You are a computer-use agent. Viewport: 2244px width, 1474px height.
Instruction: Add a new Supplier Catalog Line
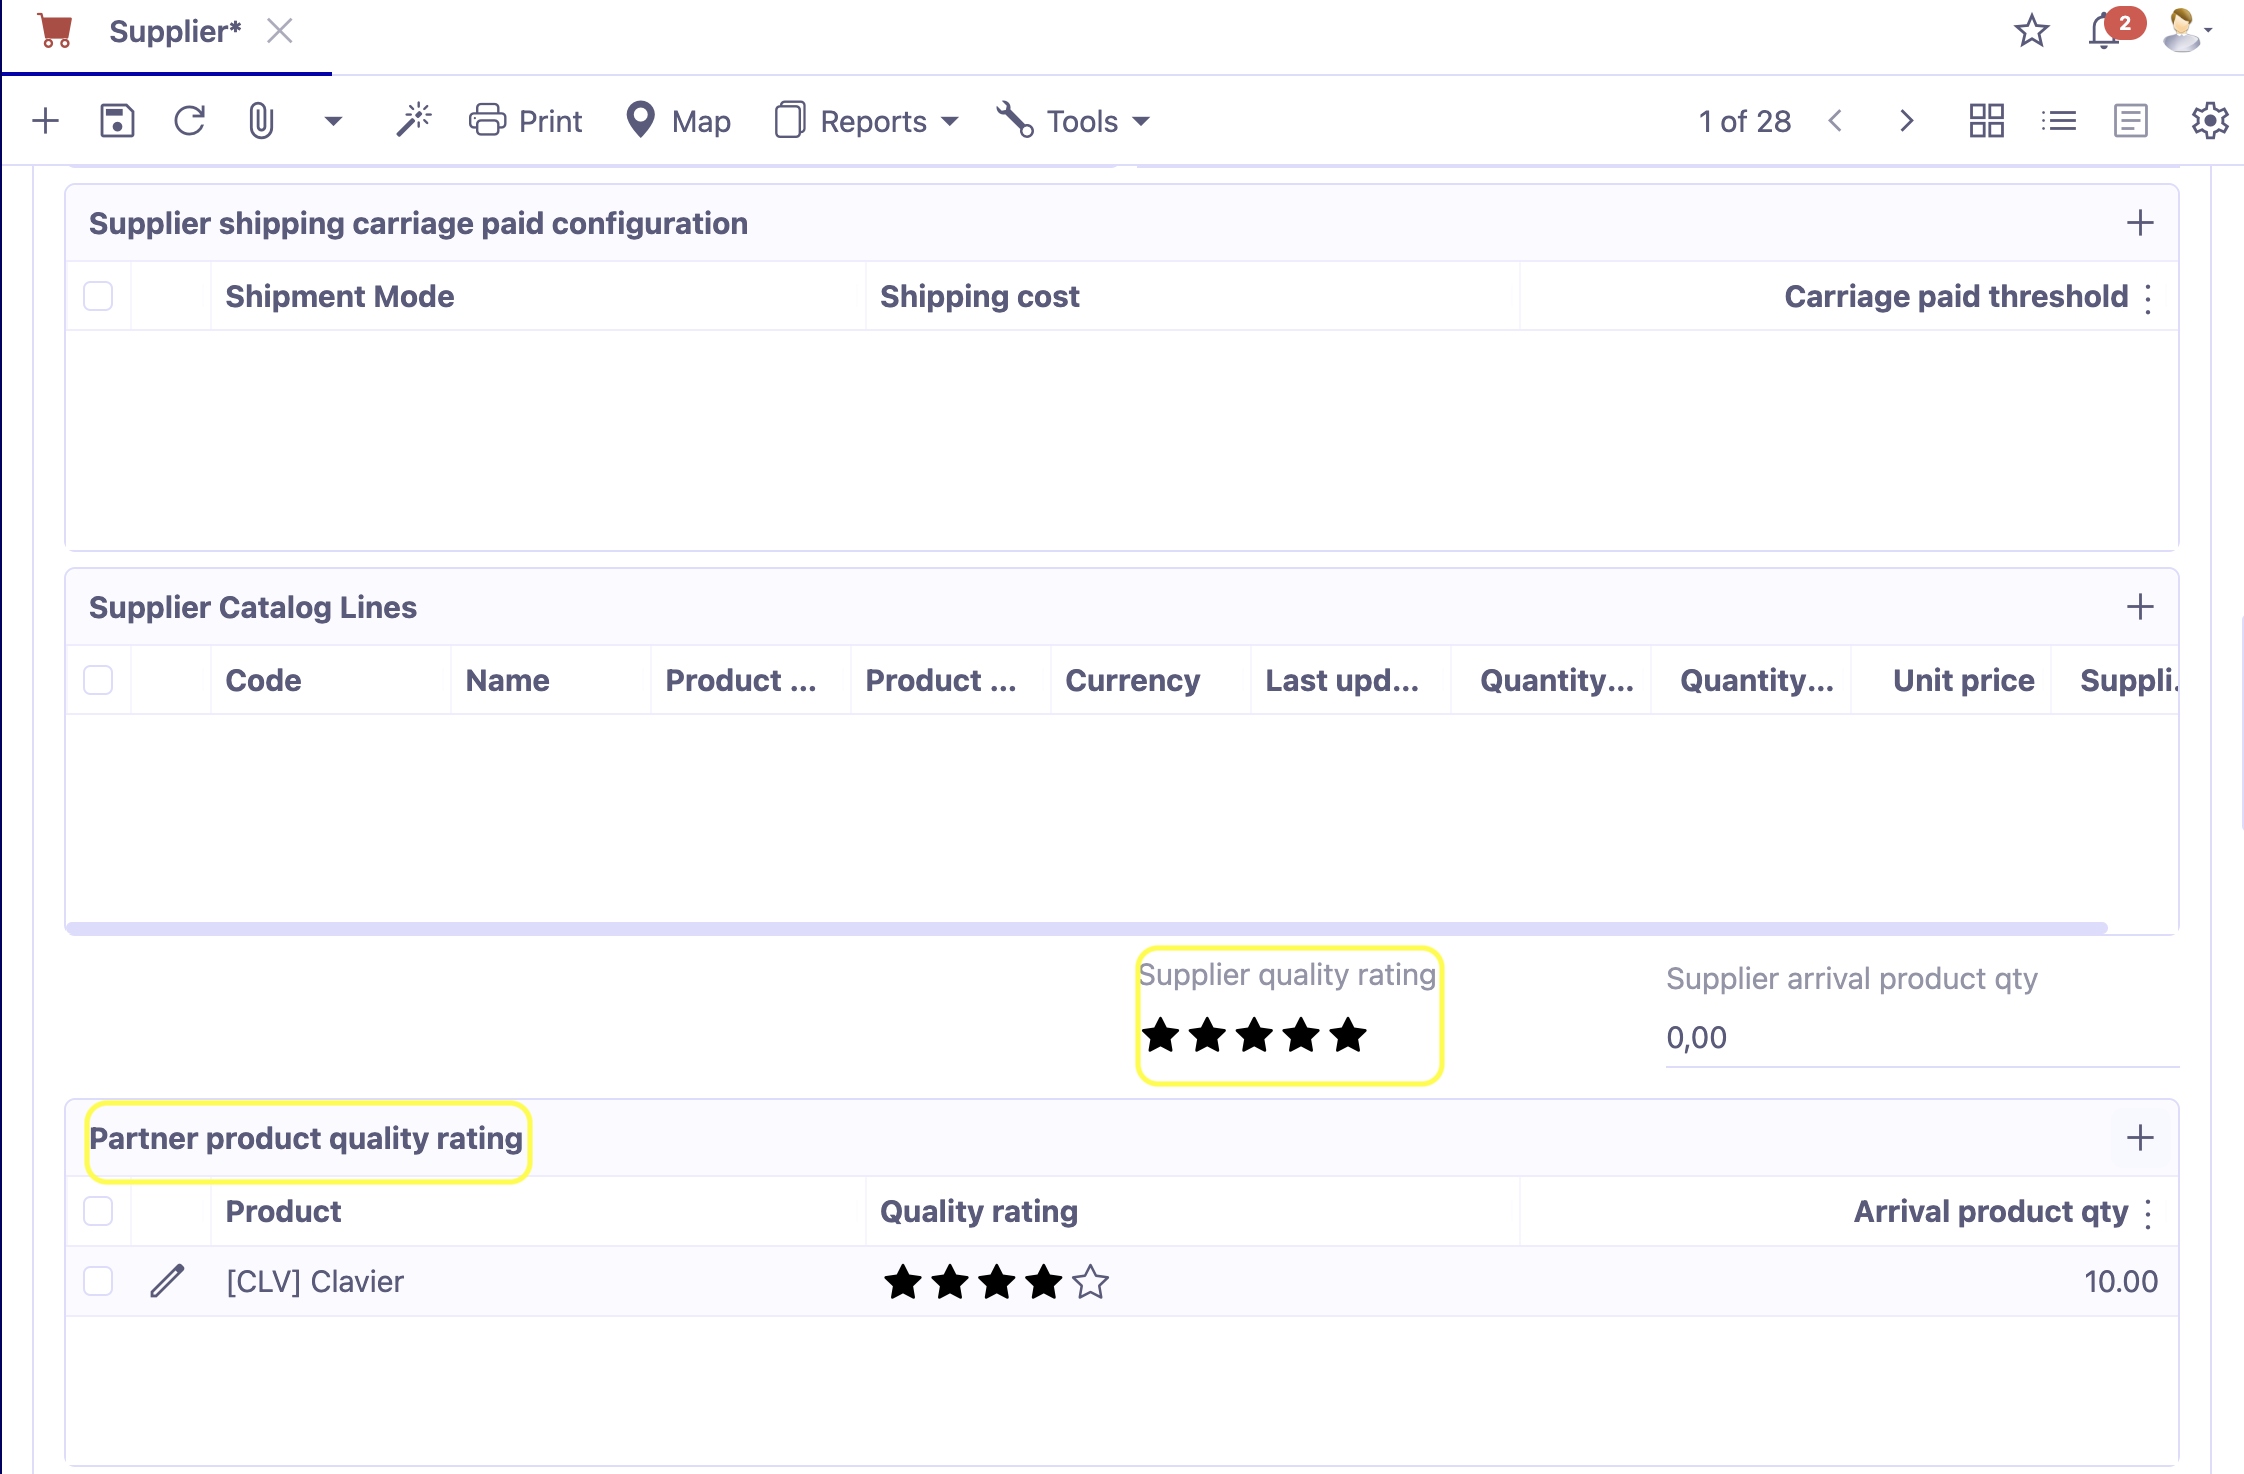coord(2140,606)
